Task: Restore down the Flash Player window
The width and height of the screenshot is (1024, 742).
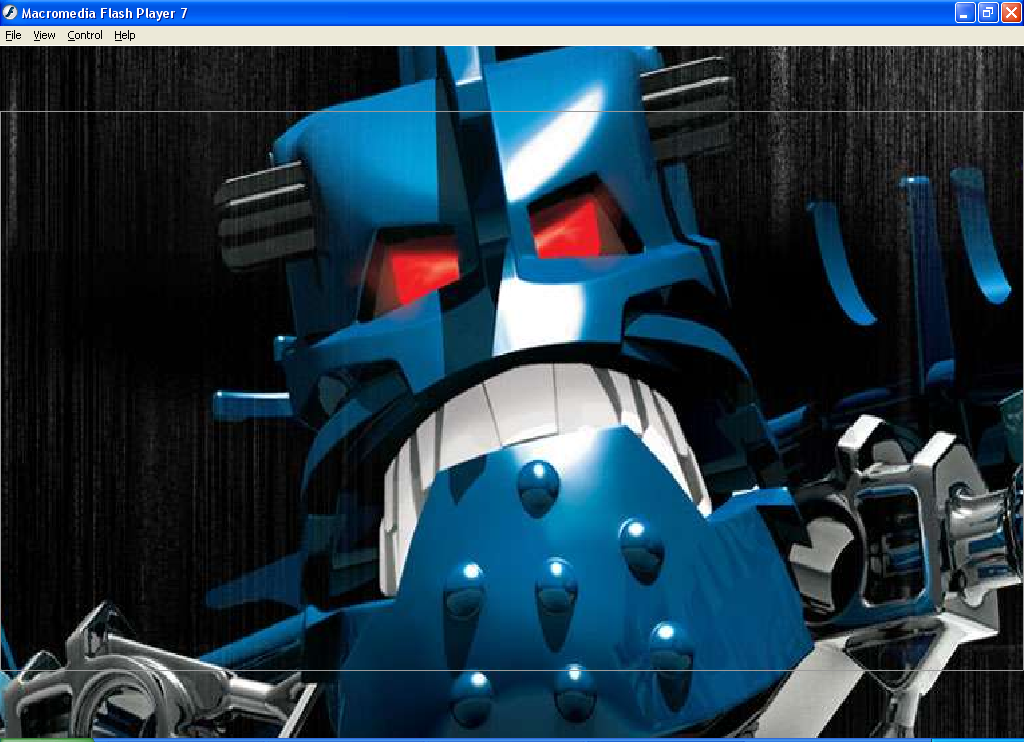Action: point(988,12)
